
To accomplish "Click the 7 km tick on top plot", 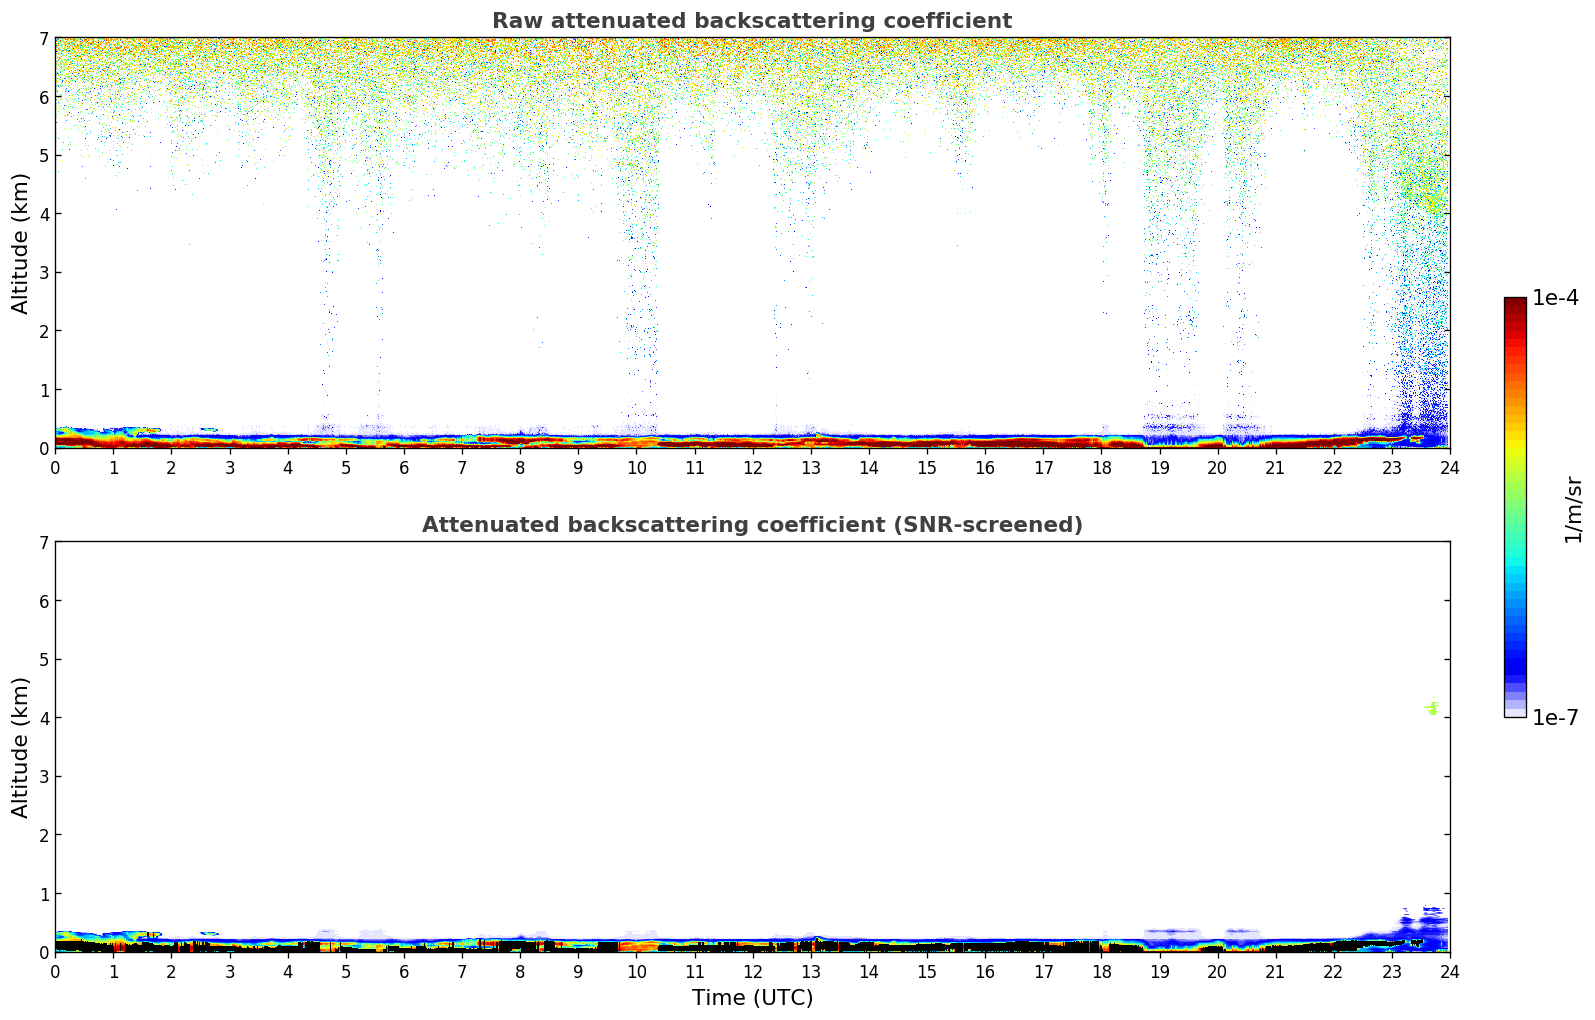I will point(43,38).
